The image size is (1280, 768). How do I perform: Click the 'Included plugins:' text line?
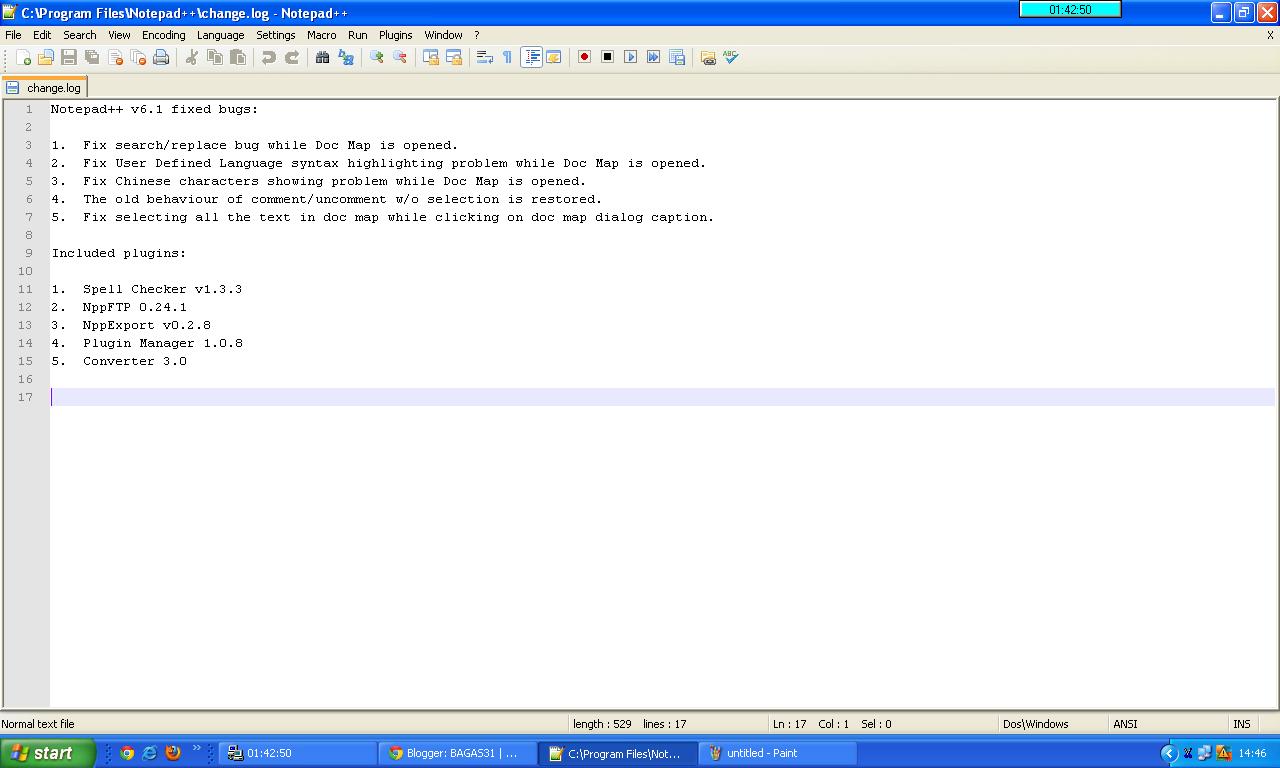pos(119,253)
